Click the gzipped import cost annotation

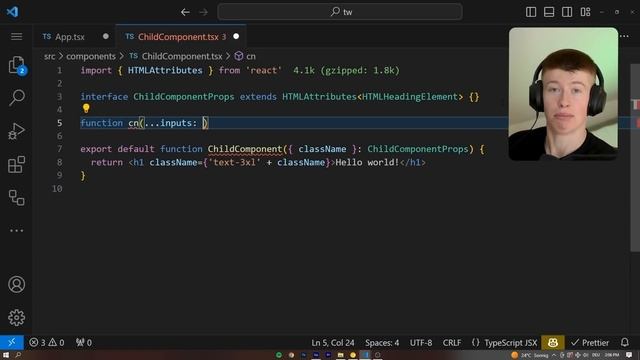pyautogui.click(x=346, y=70)
